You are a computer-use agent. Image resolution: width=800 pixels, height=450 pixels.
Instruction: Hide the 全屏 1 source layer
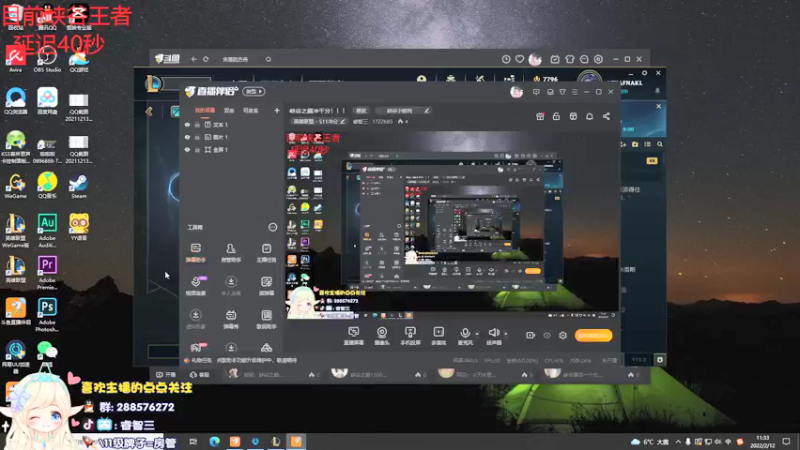pos(187,149)
